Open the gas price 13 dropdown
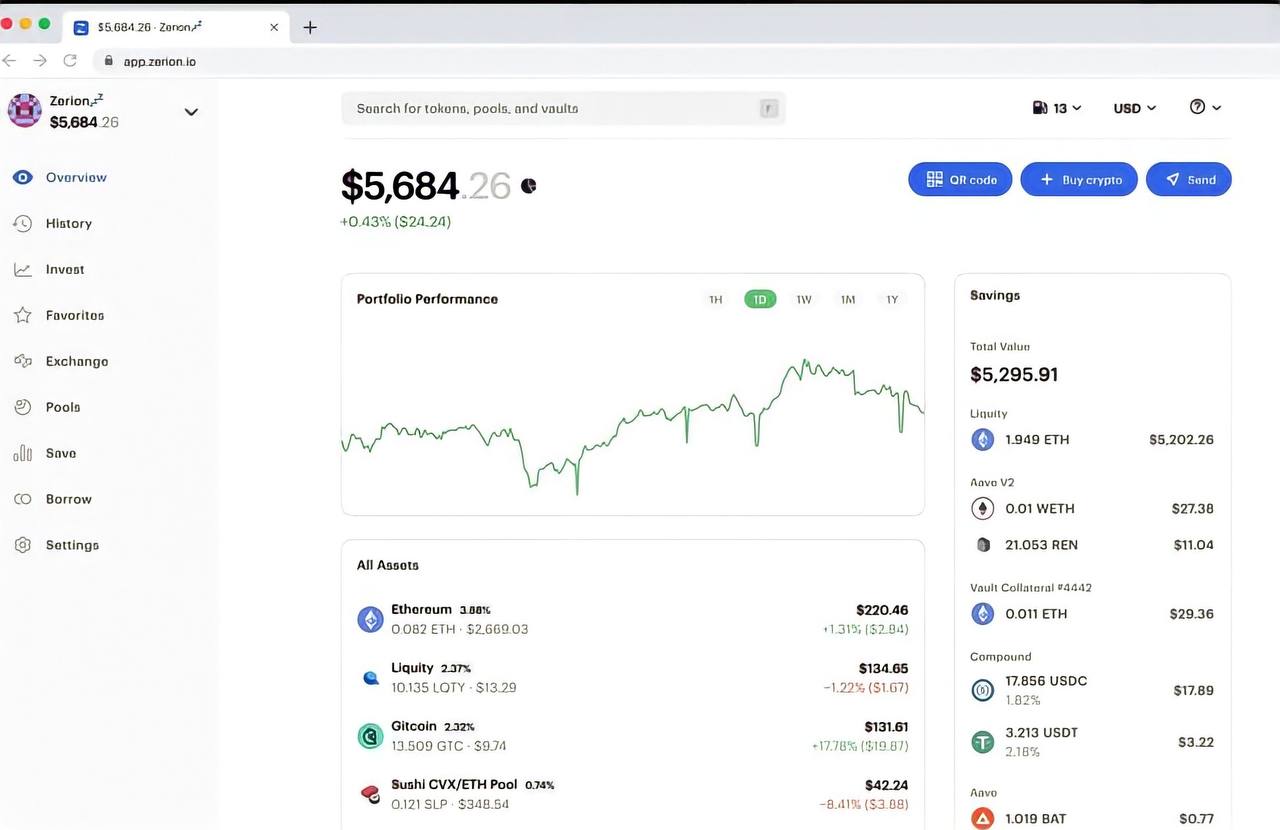 [1057, 108]
